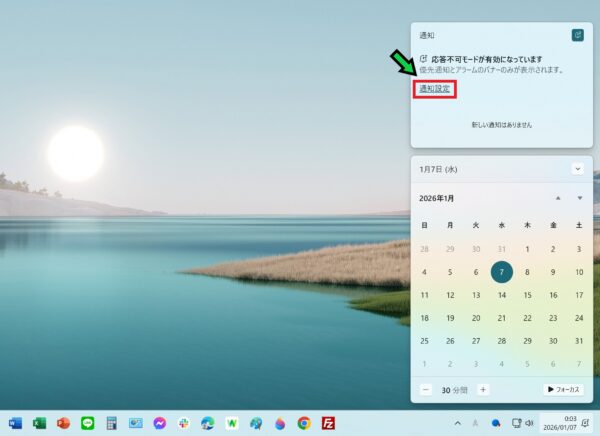Image resolution: width=600 pixels, height=436 pixels.
Task: Click the 30 分間 focus duration text
Action: [455, 390]
